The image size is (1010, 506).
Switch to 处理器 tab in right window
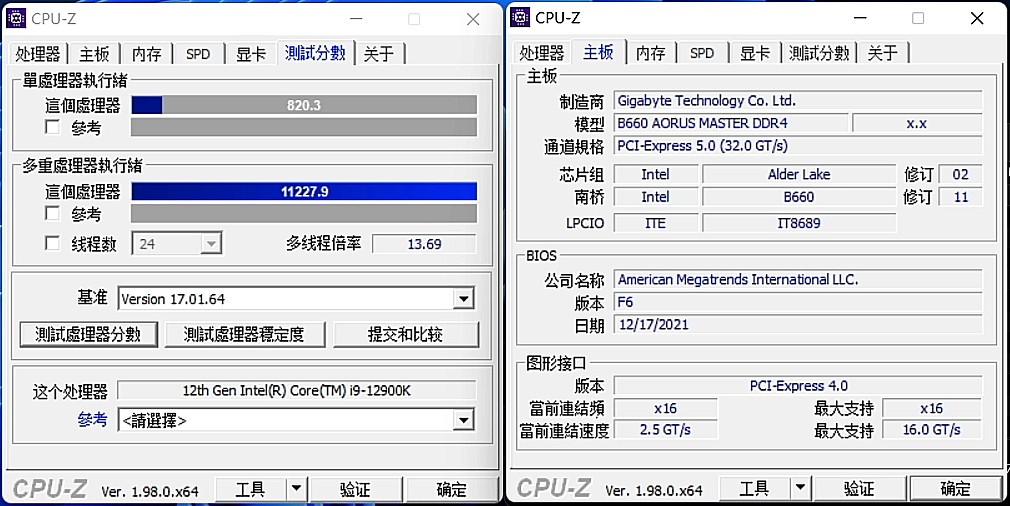click(x=542, y=53)
